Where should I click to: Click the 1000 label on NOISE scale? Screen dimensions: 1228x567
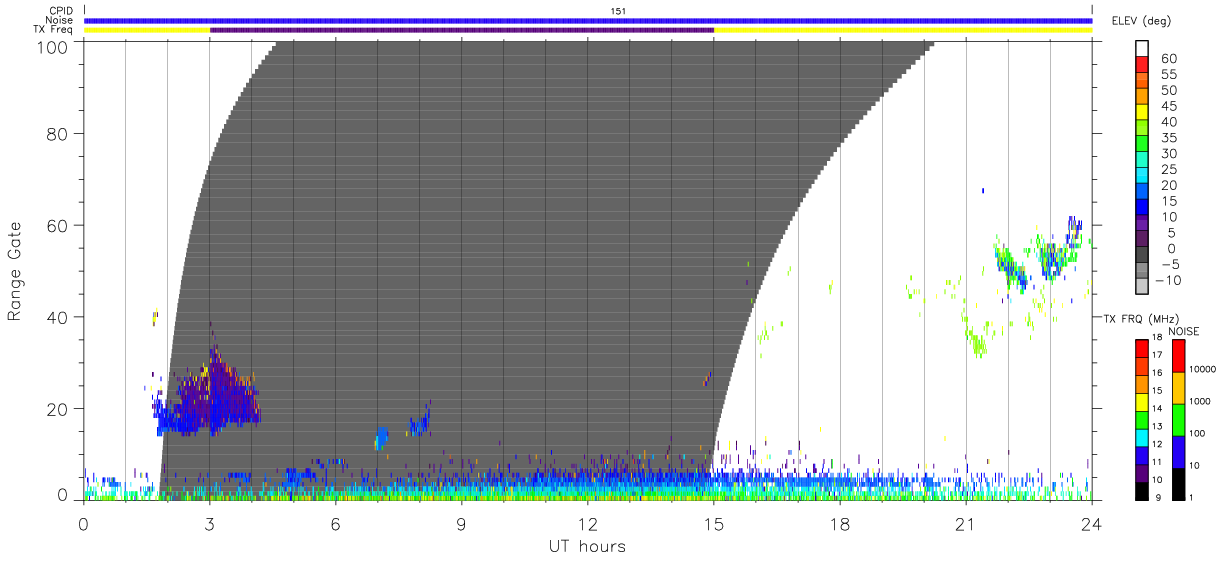tap(1201, 401)
